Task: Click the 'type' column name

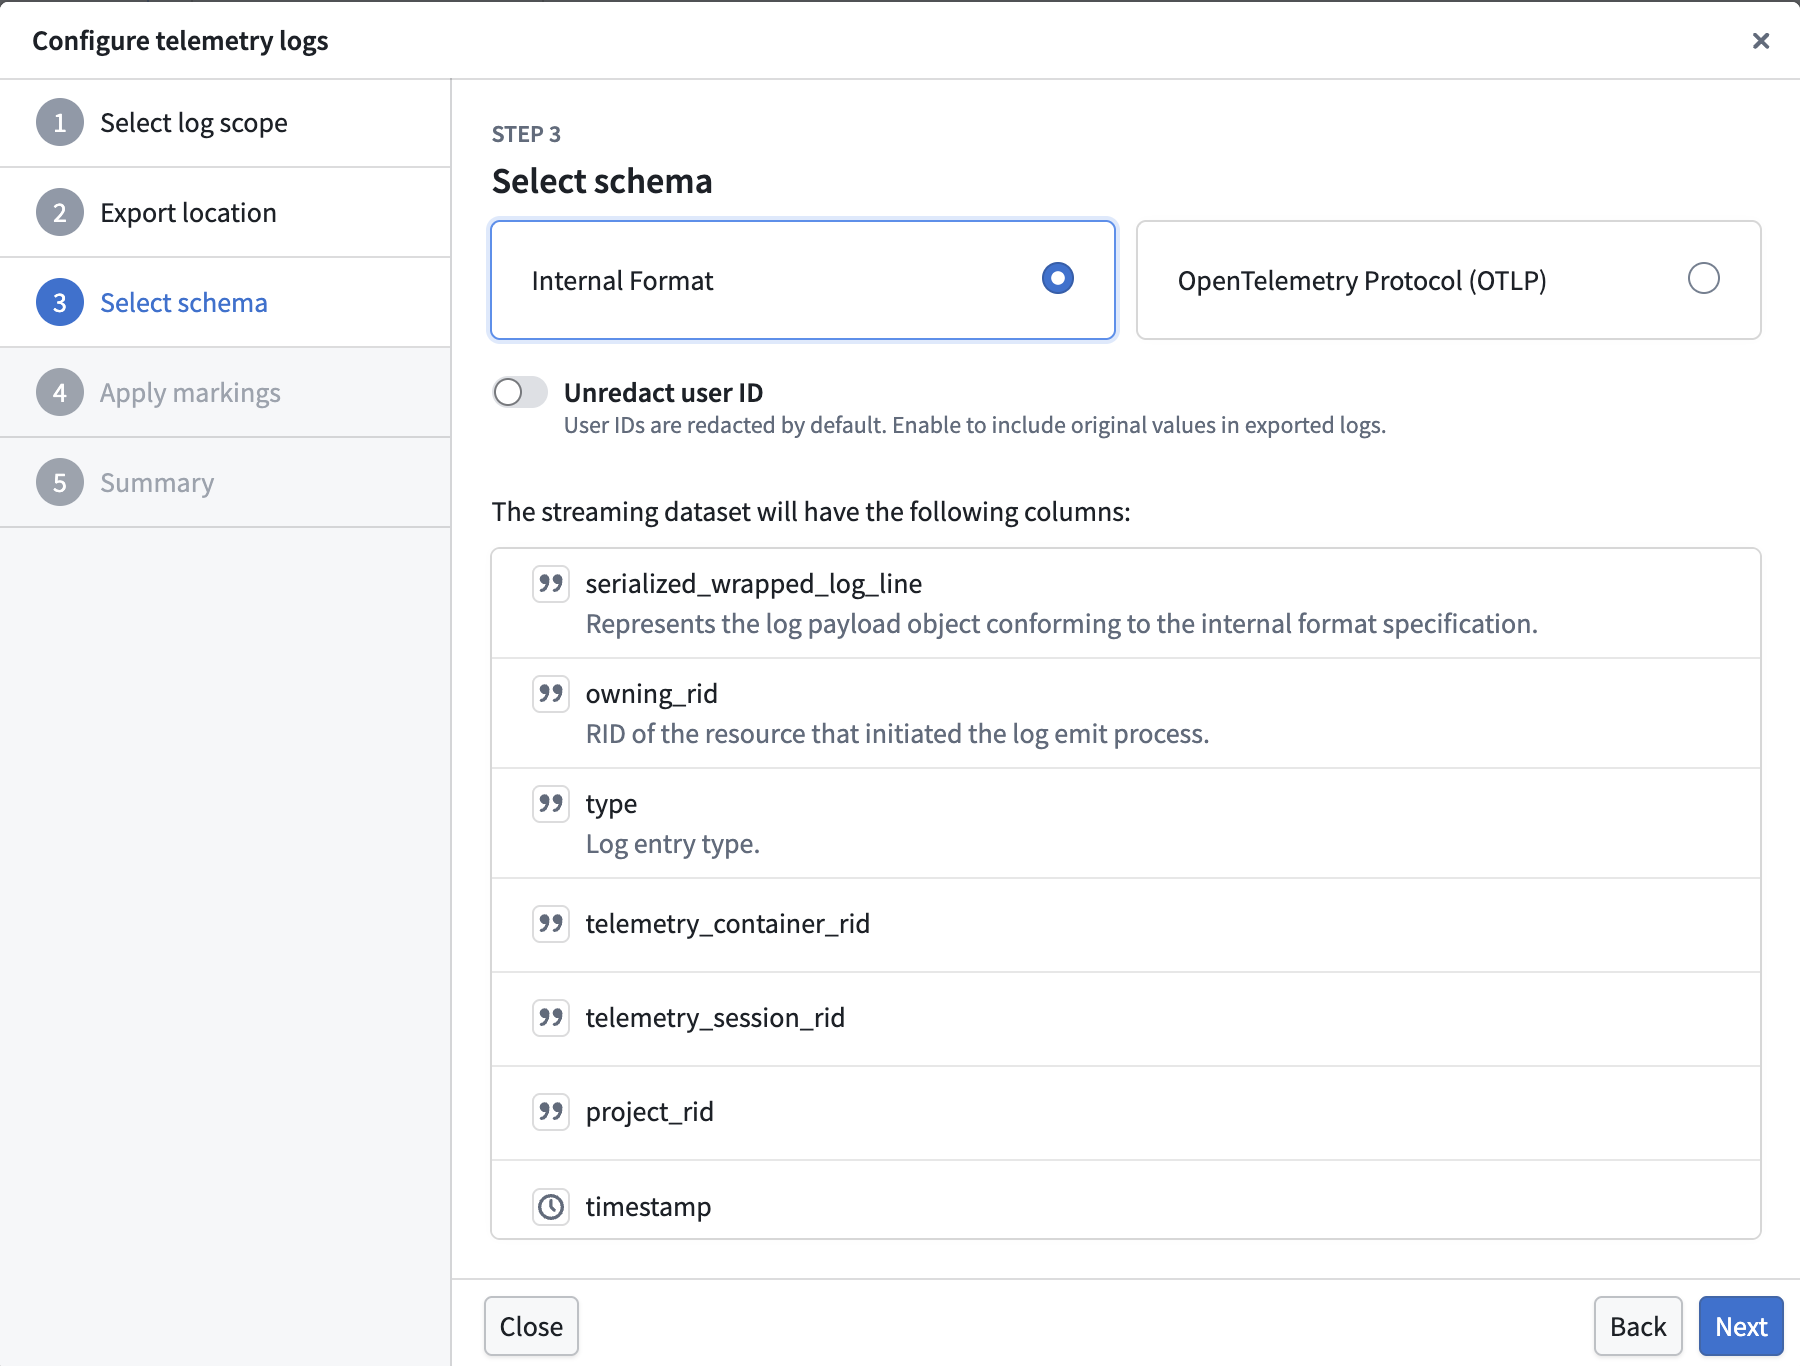Action: pyautogui.click(x=611, y=804)
